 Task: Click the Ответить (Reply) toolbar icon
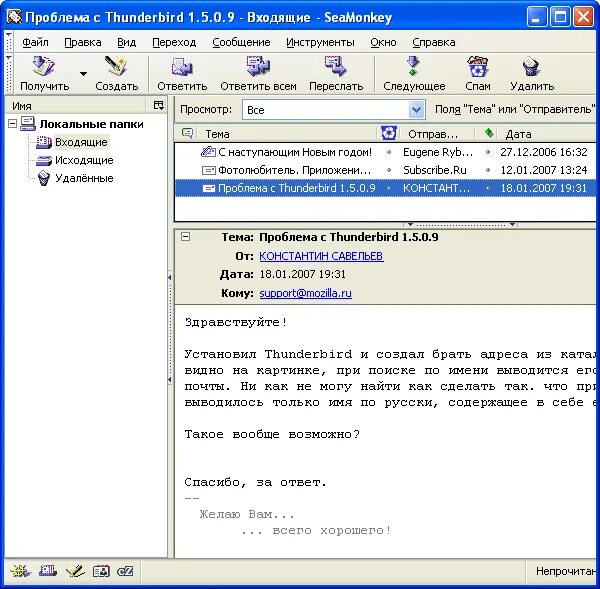(x=182, y=67)
